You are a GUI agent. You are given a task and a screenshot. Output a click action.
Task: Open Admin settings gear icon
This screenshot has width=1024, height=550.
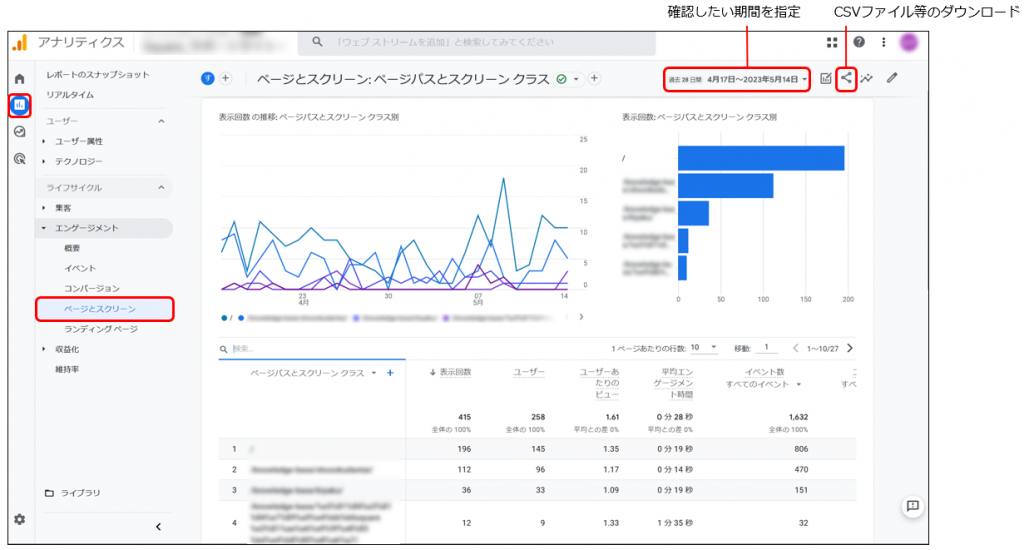(20, 519)
